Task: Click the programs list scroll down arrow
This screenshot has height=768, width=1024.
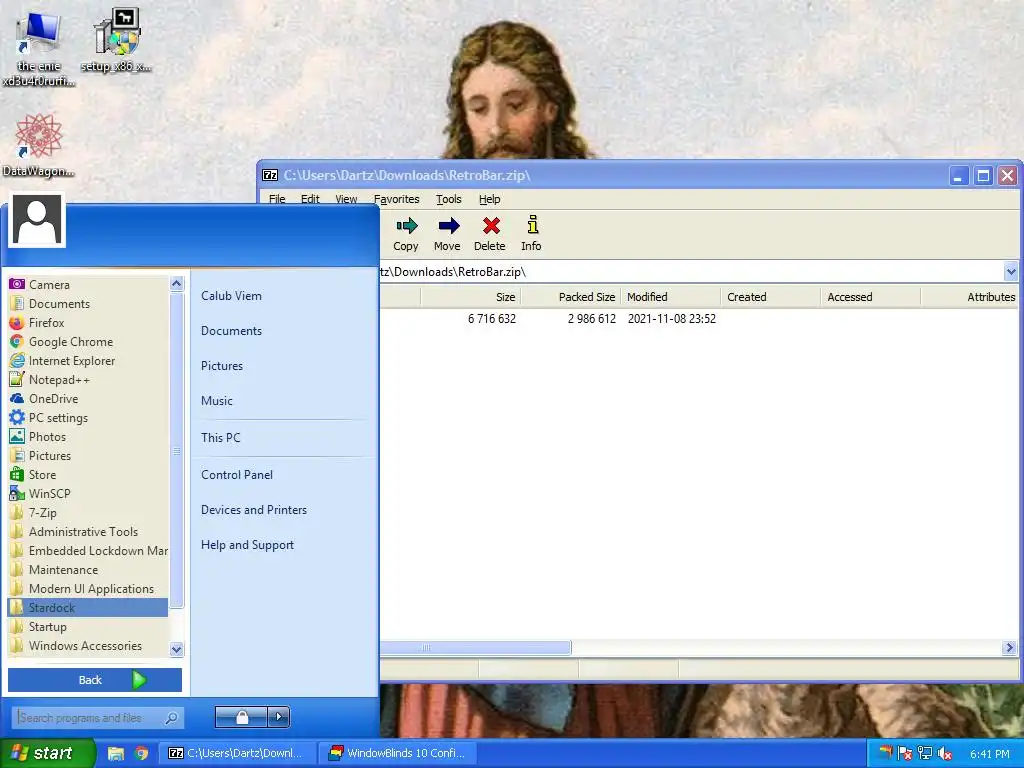Action: [176, 649]
